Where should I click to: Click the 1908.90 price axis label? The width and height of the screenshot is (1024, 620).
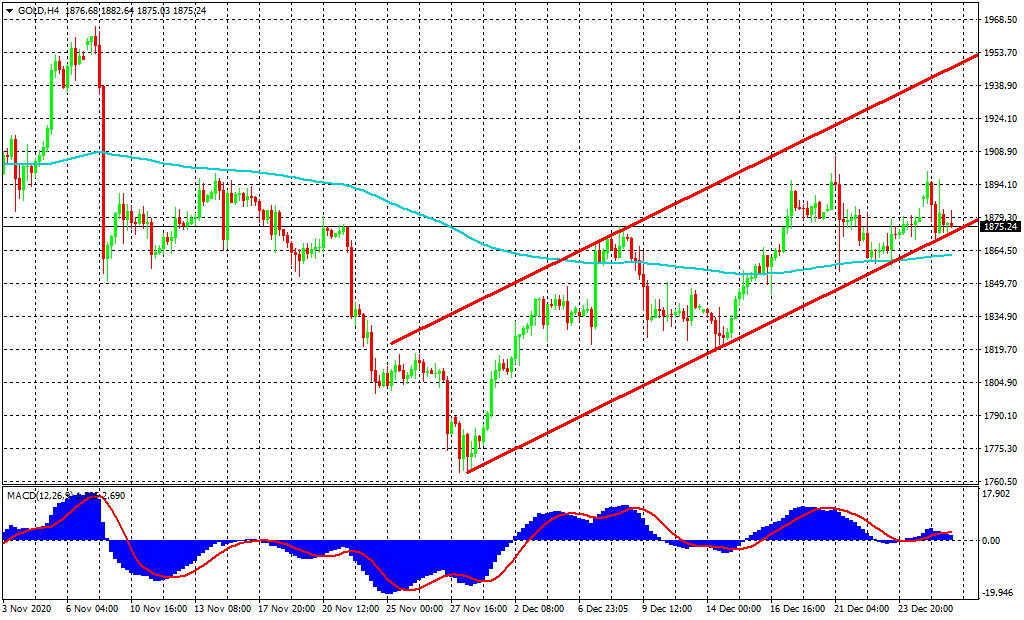(1000, 152)
